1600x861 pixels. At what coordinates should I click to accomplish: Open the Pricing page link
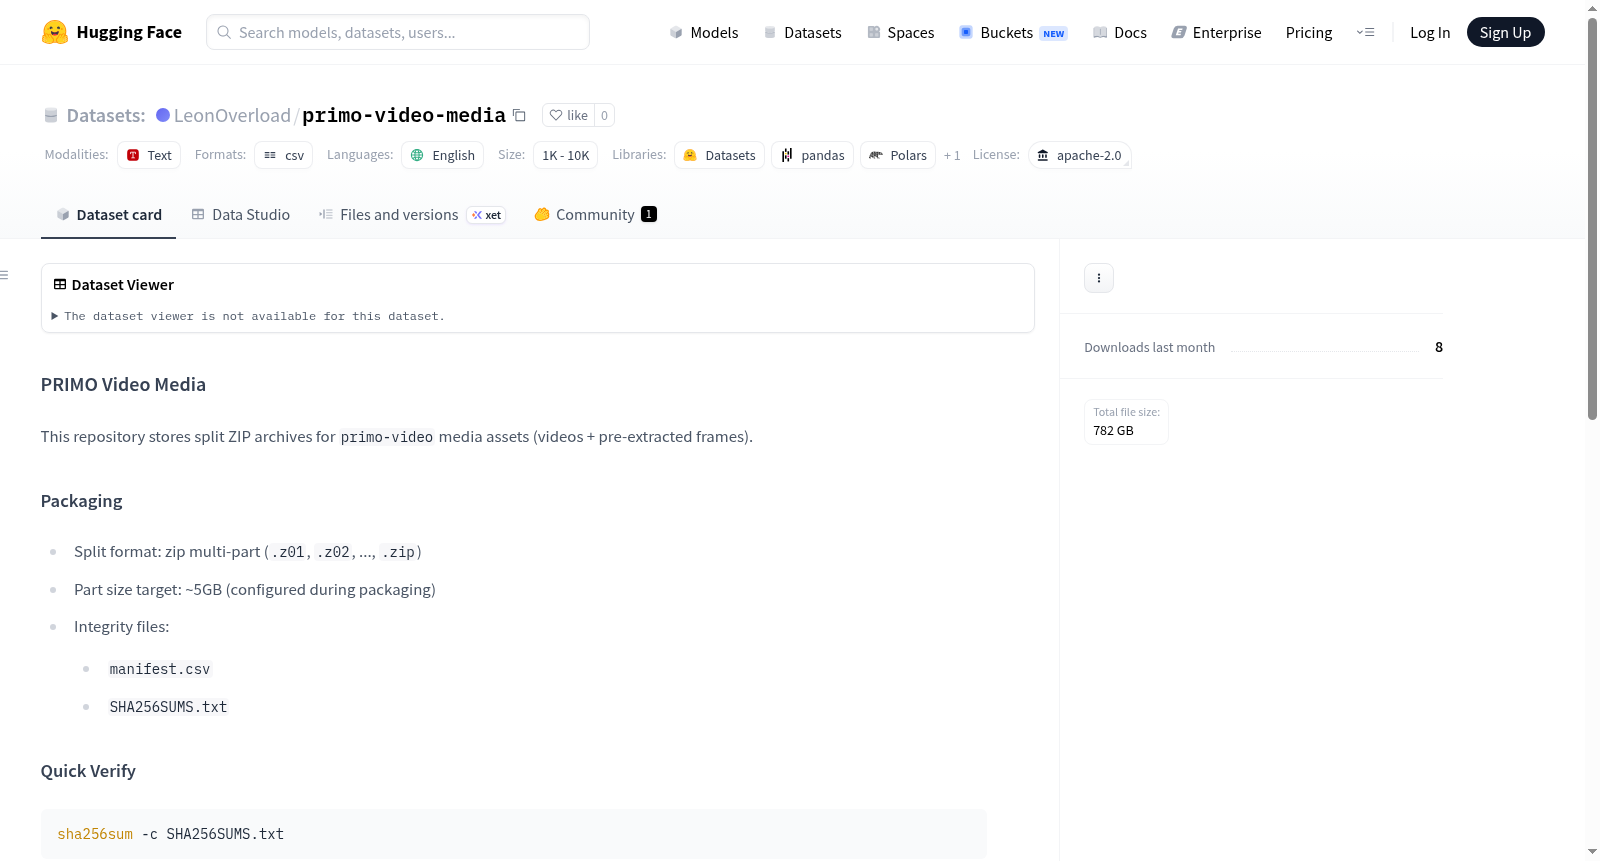(x=1309, y=32)
